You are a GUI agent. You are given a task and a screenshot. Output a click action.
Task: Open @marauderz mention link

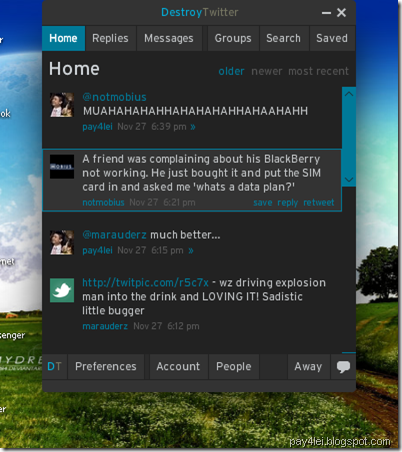tap(114, 235)
